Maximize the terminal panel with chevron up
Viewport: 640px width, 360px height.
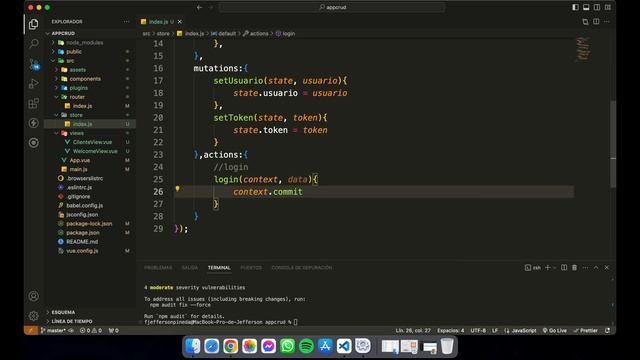pyautogui.click(x=596, y=267)
